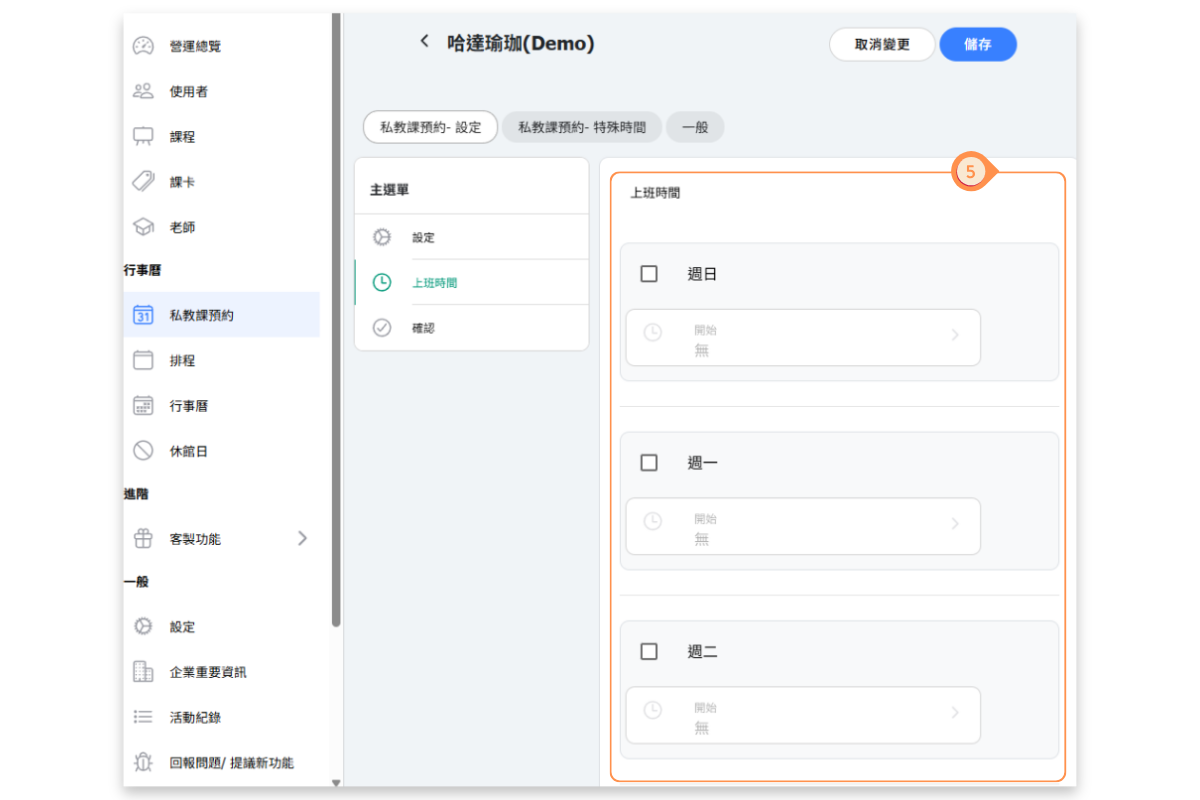Image resolution: width=1200 pixels, height=800 pixels.
Task: Open 老師 via the graduation cap icon
Action: tap(143, 227)
